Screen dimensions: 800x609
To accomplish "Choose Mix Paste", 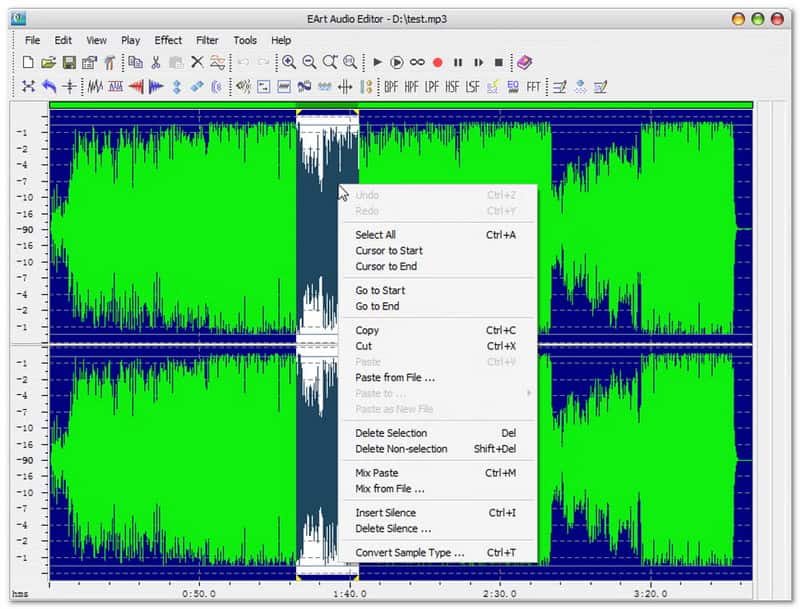I will [x=437, y=473].
